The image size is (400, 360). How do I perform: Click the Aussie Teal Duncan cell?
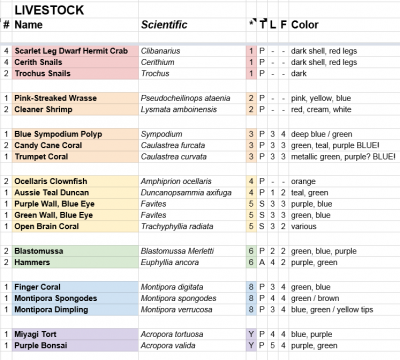(76, 193)
